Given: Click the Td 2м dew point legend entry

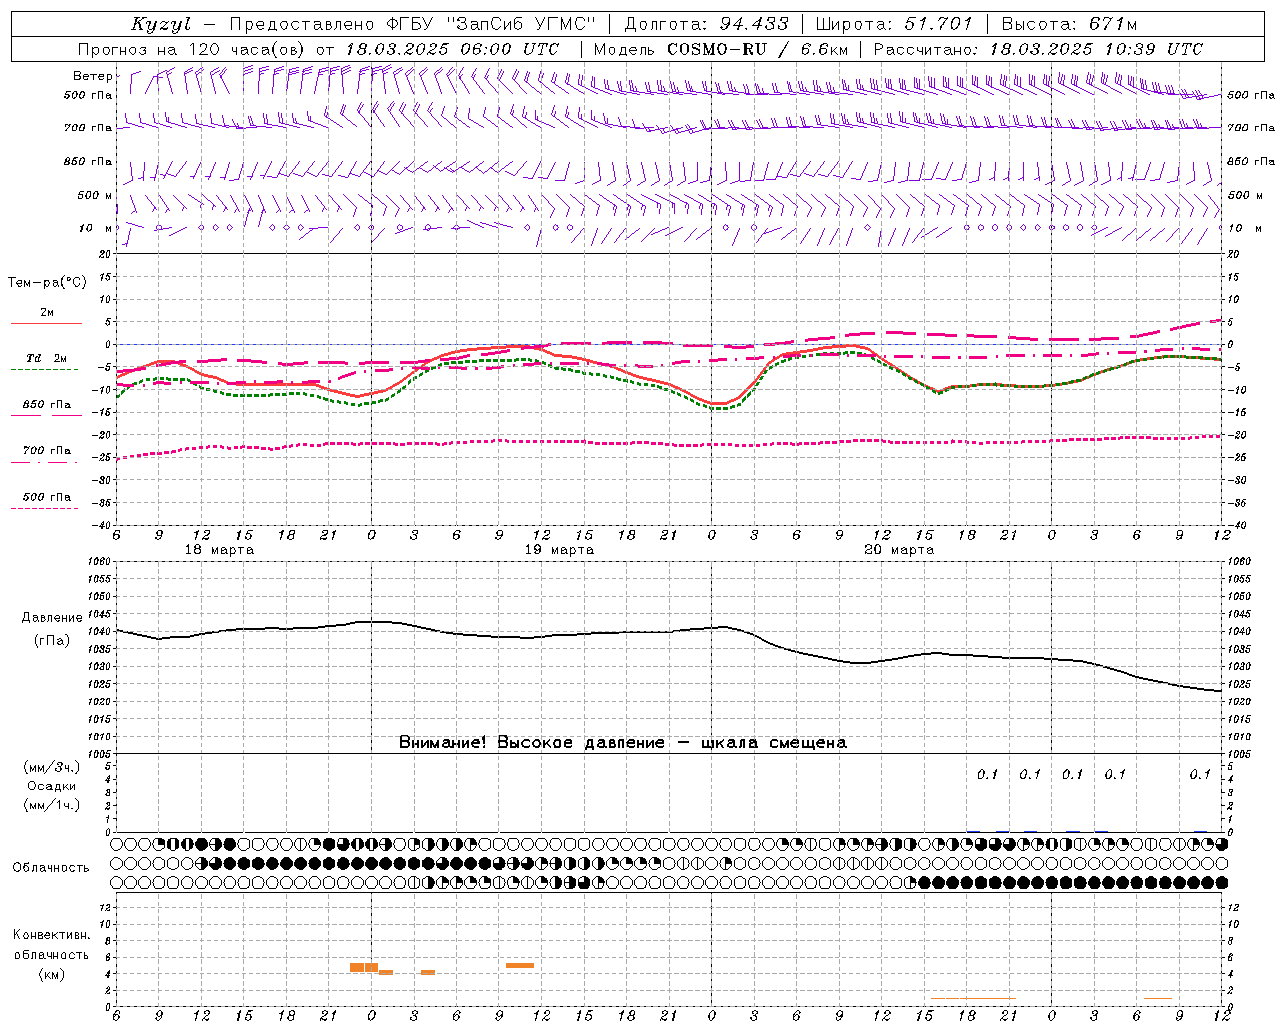Looking at the screenshot, I should click(47, 358).
